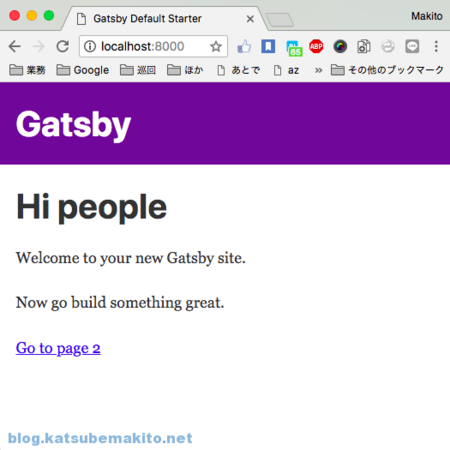View site information icon in address bar
Viewport: 450px width, 450px height.
click(90, 46)
